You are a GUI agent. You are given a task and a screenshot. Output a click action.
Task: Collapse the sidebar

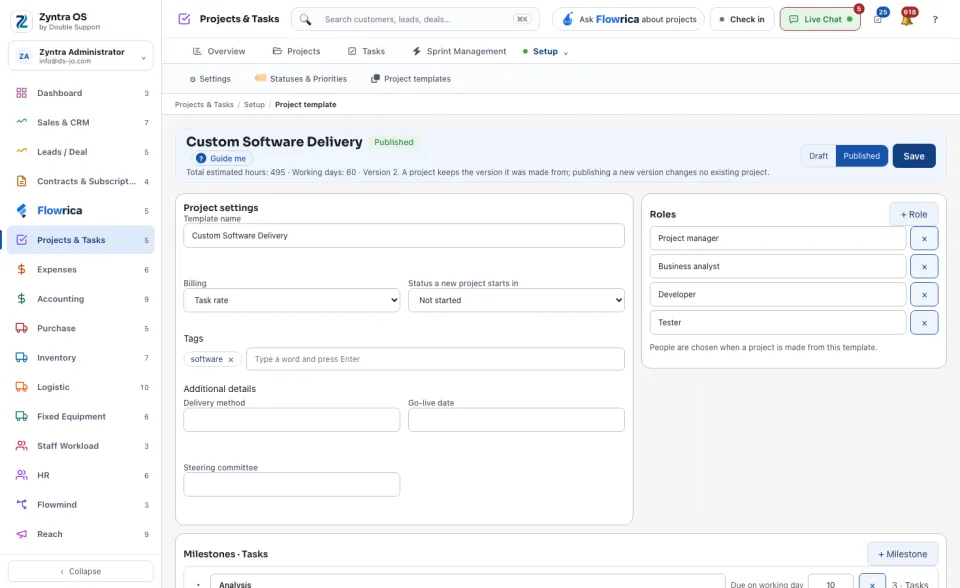(81, 571)
